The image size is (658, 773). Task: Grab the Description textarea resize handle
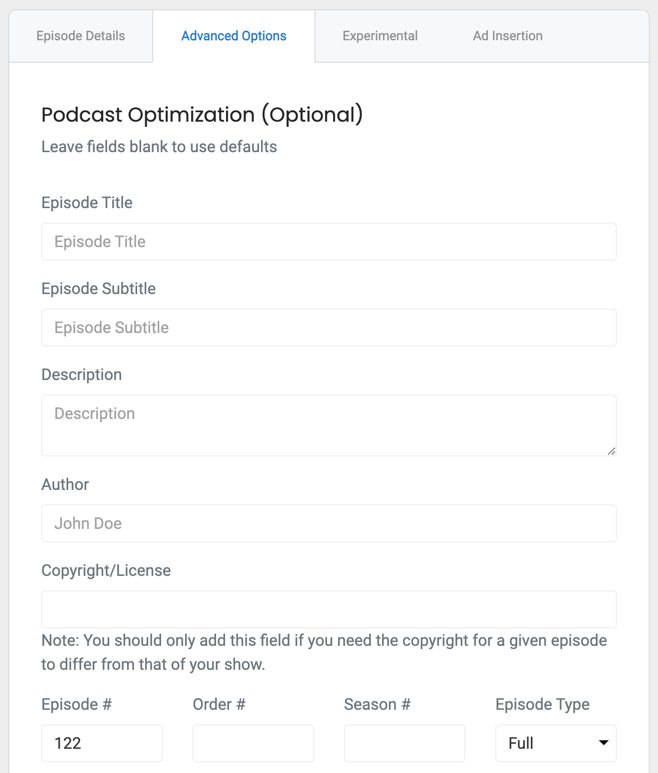point(611,451)
